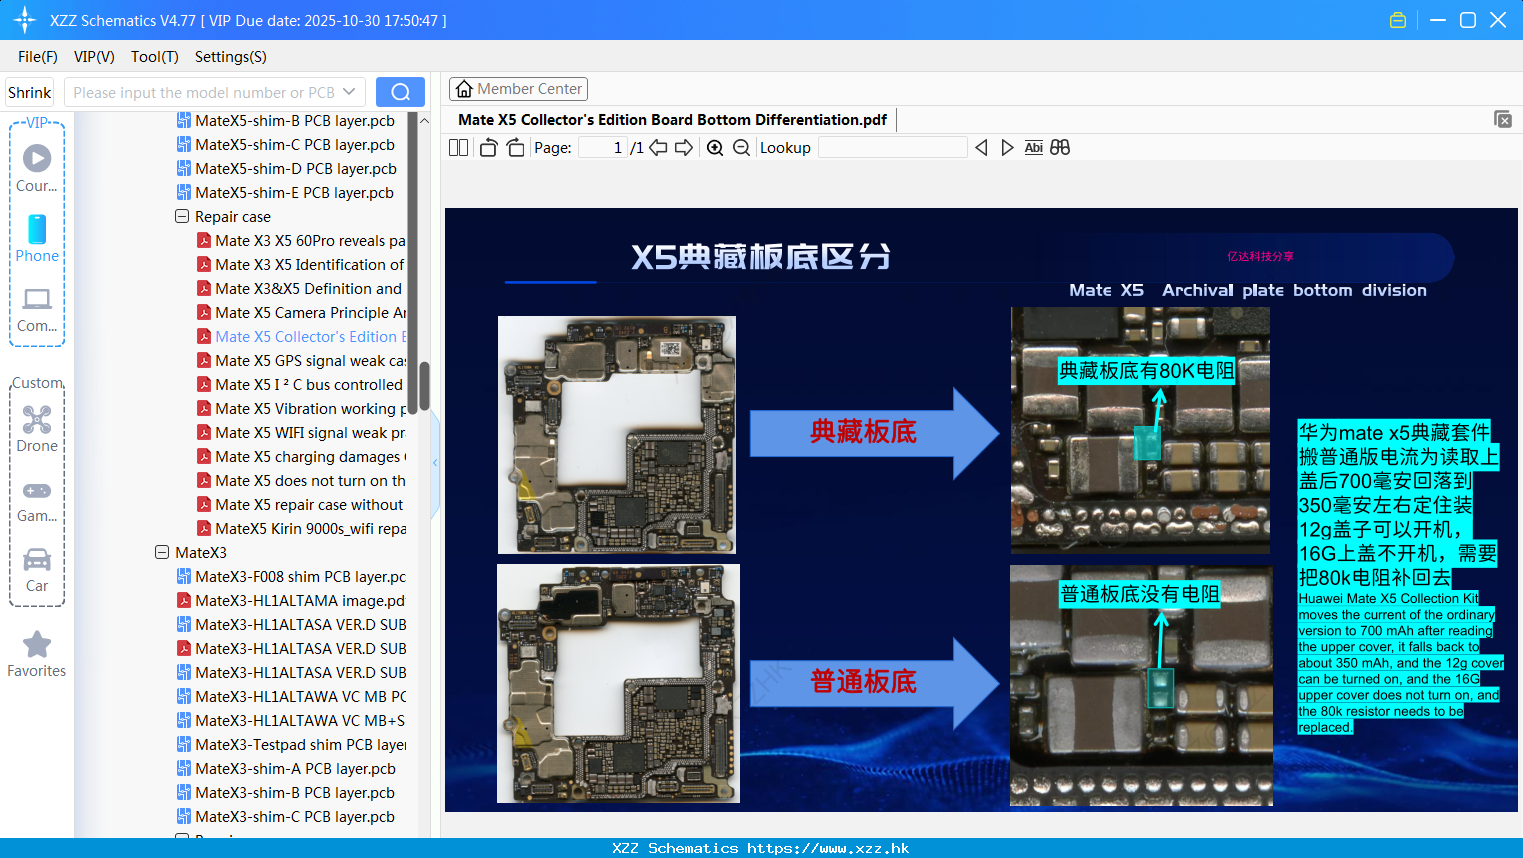The image size is (1523, 858).
Task: Open MateX5-shim-B PCB layer.pcb
Action: click(x=295, y=120)
